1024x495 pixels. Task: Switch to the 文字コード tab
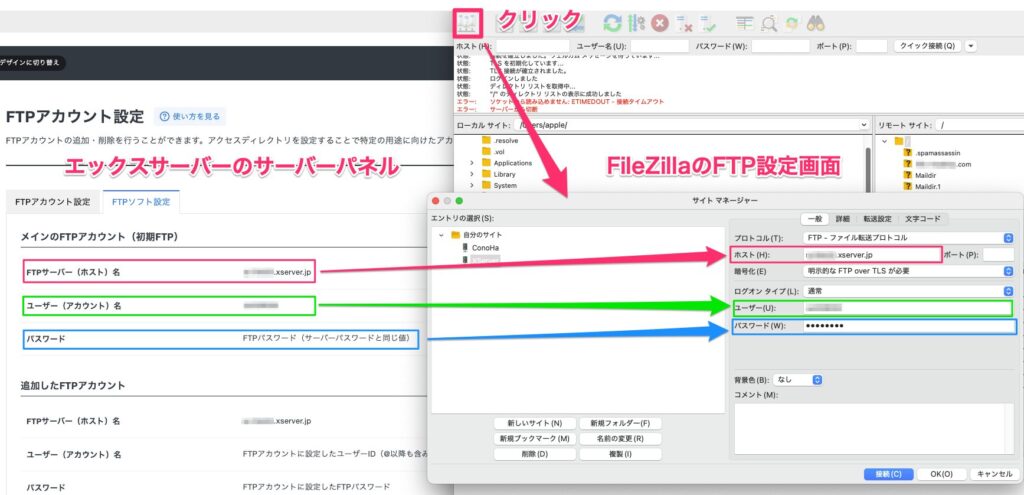click(x=923, y=219)
